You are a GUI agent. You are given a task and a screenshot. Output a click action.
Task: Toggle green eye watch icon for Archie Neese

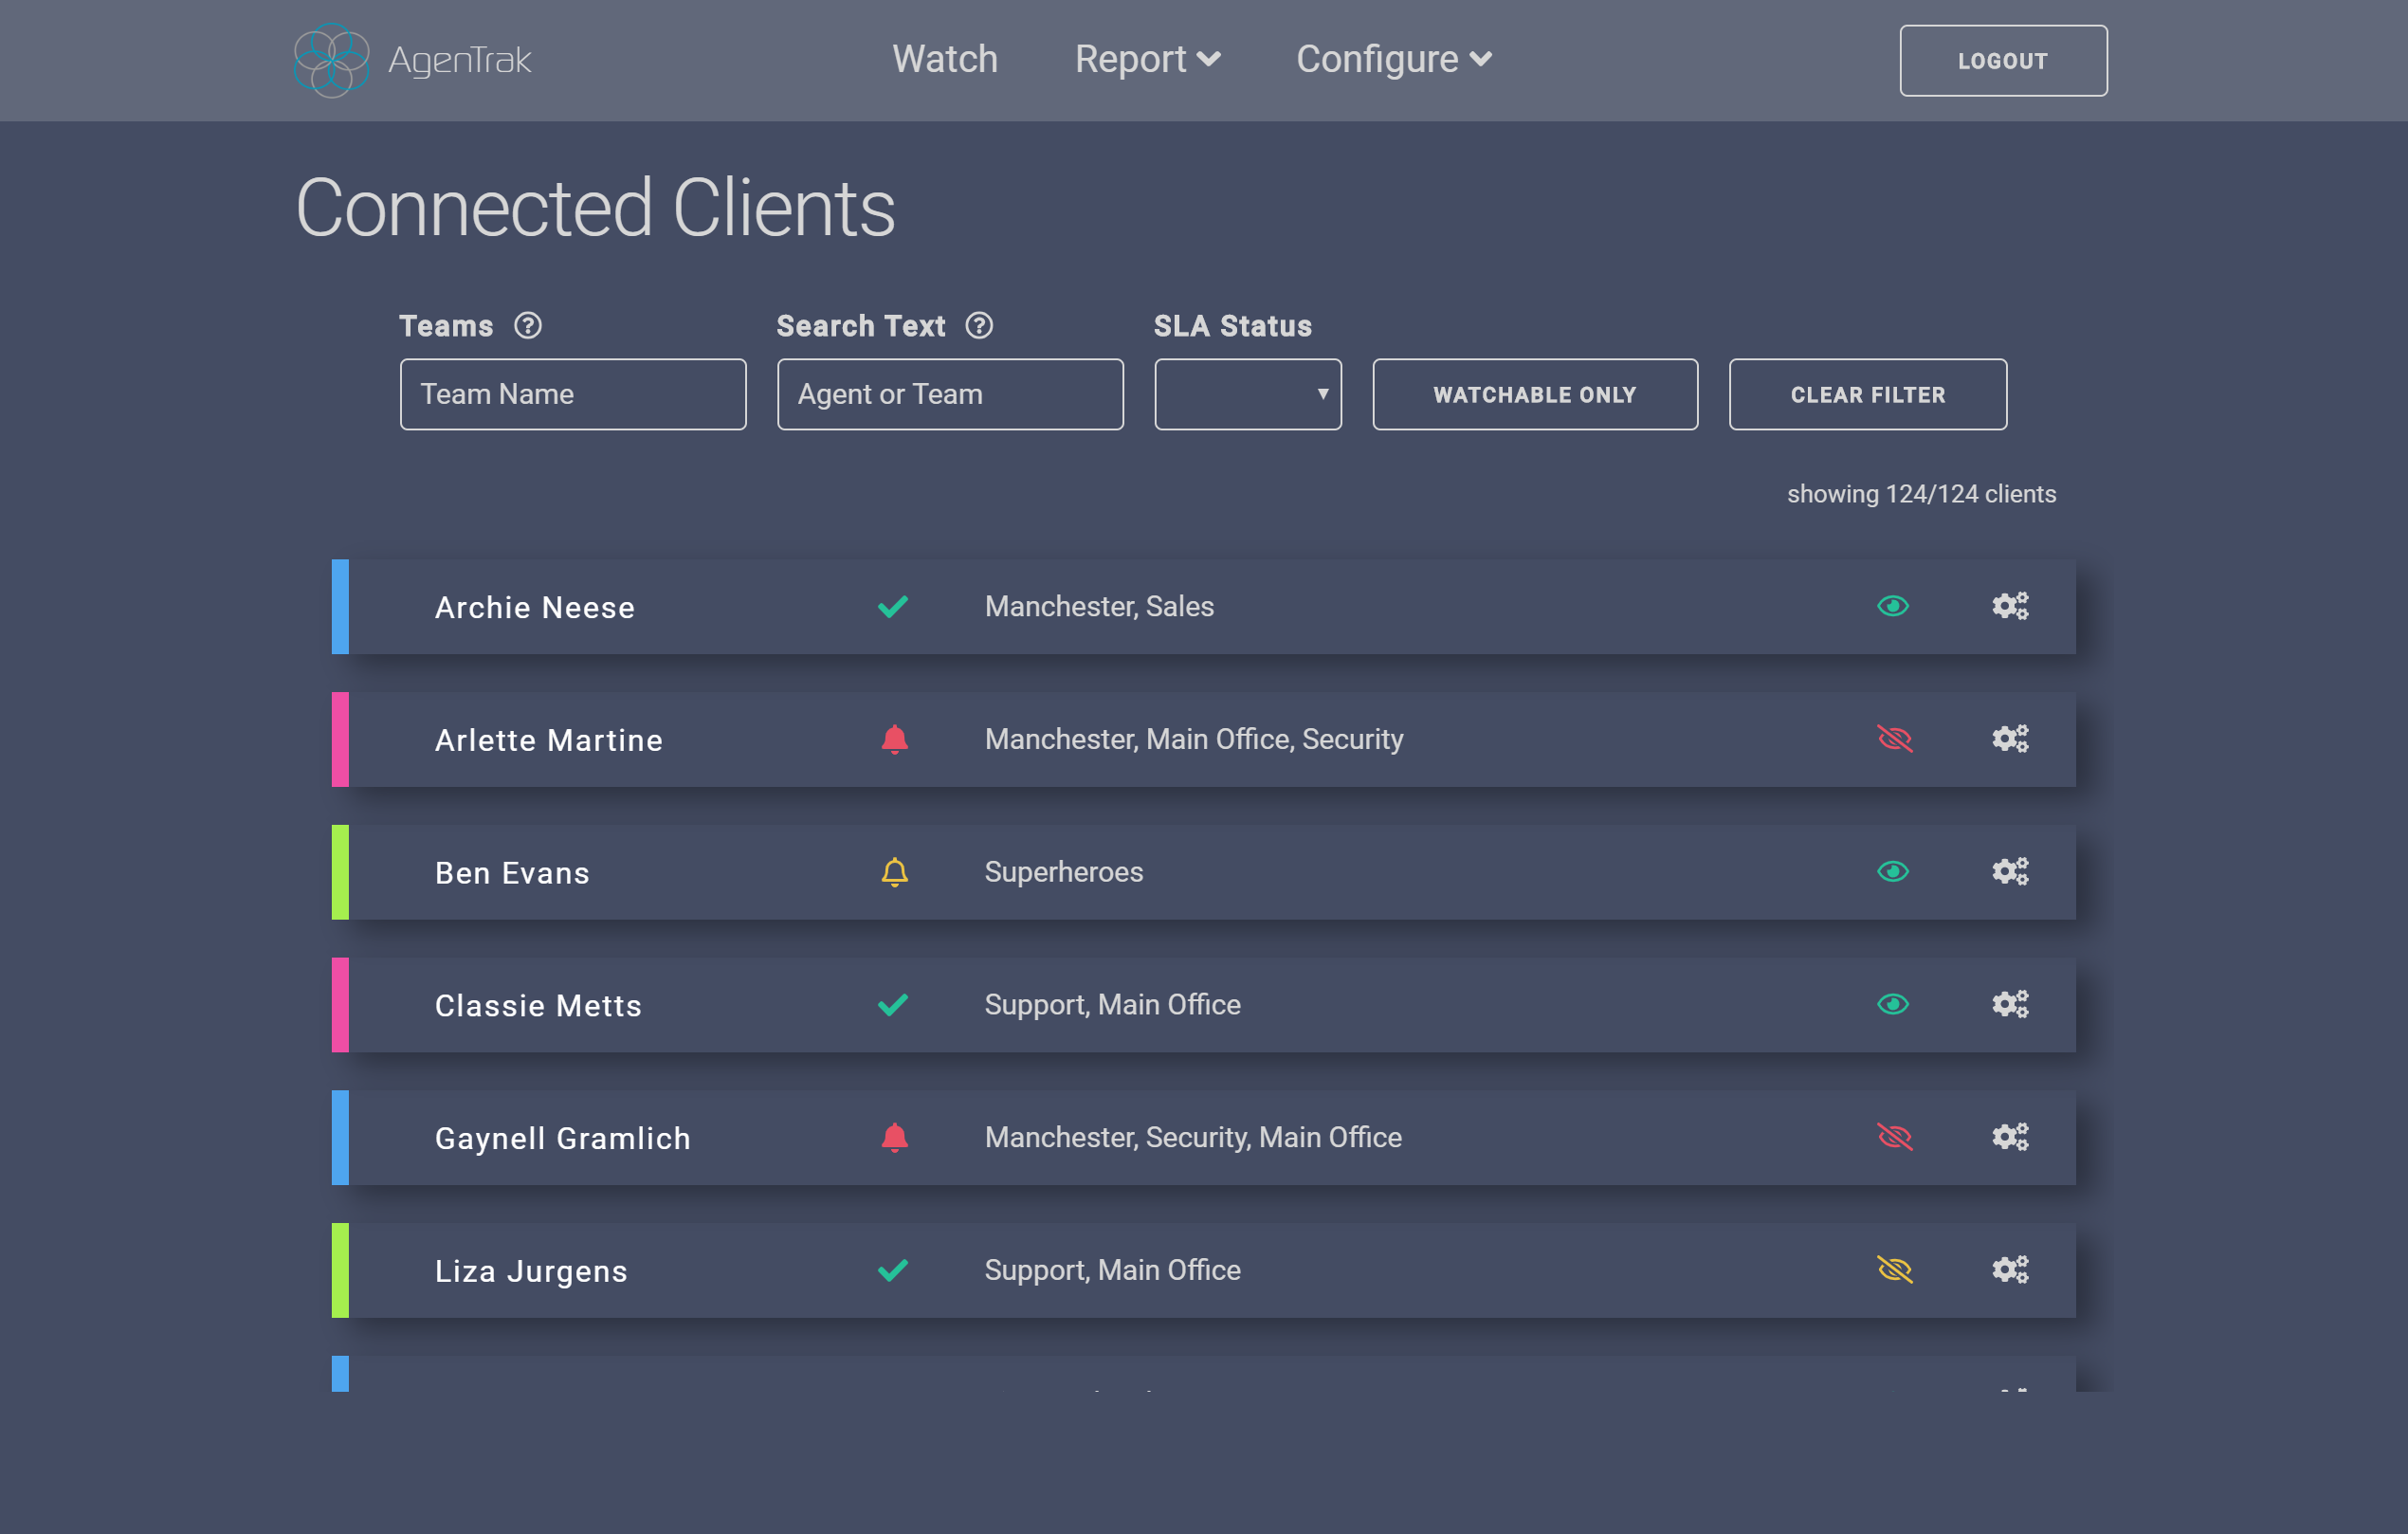point(1892,606)
